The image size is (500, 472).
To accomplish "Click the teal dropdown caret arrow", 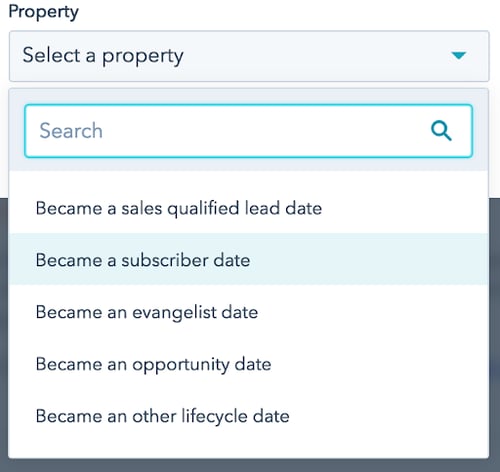I will pos(459,55).
